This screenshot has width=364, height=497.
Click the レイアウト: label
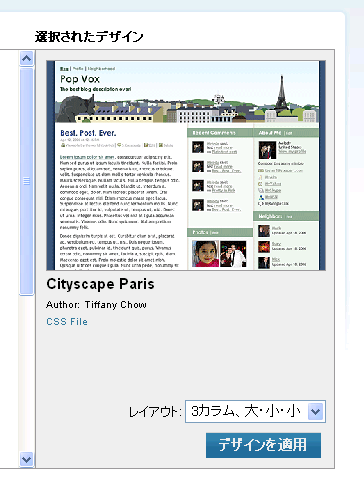(155, 412)
